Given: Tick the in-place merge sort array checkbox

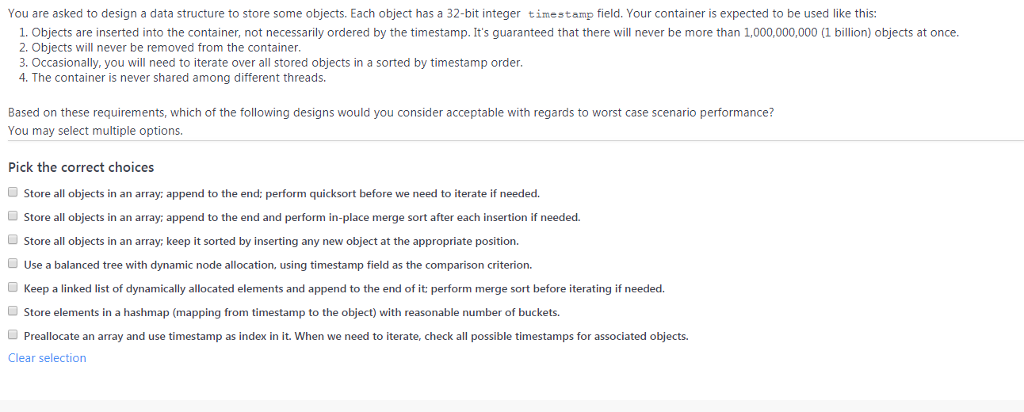Looking at the screenshot, I should pos(12,216).
